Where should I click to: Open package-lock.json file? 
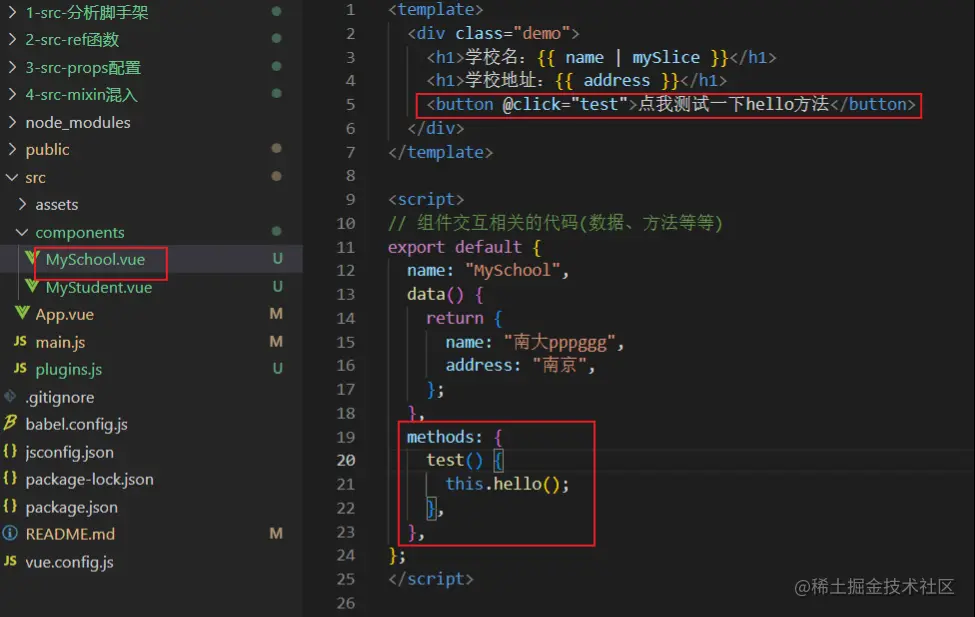point(90,480)
